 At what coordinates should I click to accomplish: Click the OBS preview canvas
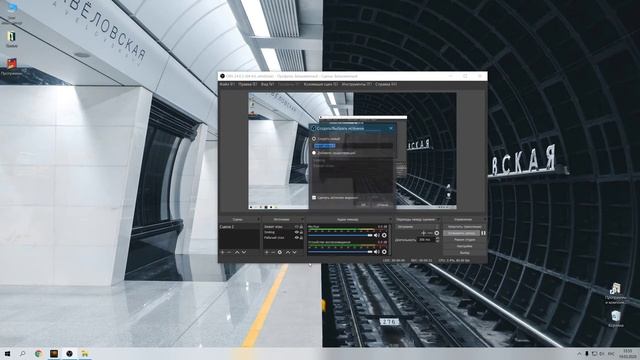352,151
